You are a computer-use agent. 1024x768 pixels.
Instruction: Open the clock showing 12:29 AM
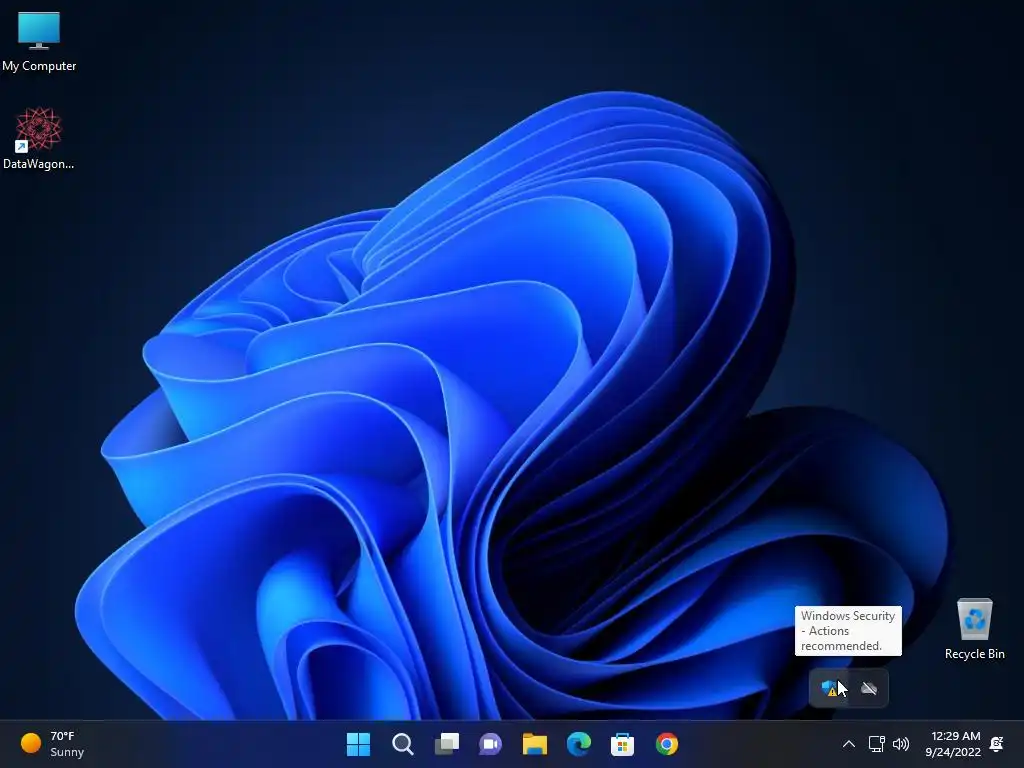click(953, 744)
